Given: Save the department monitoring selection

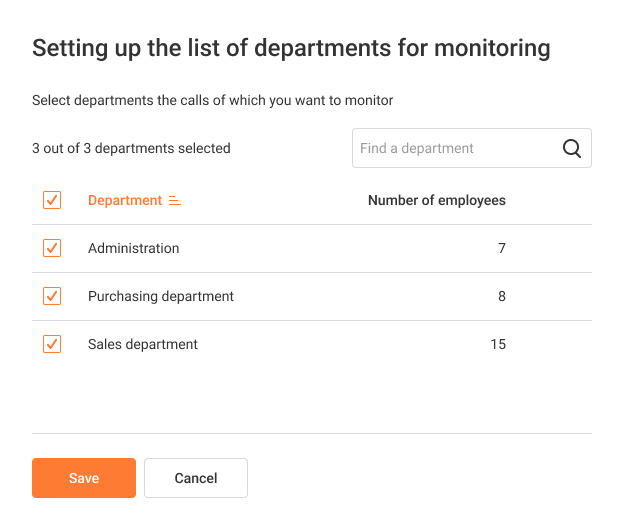Looking at the screenshot, I should (x=84, y=478).
